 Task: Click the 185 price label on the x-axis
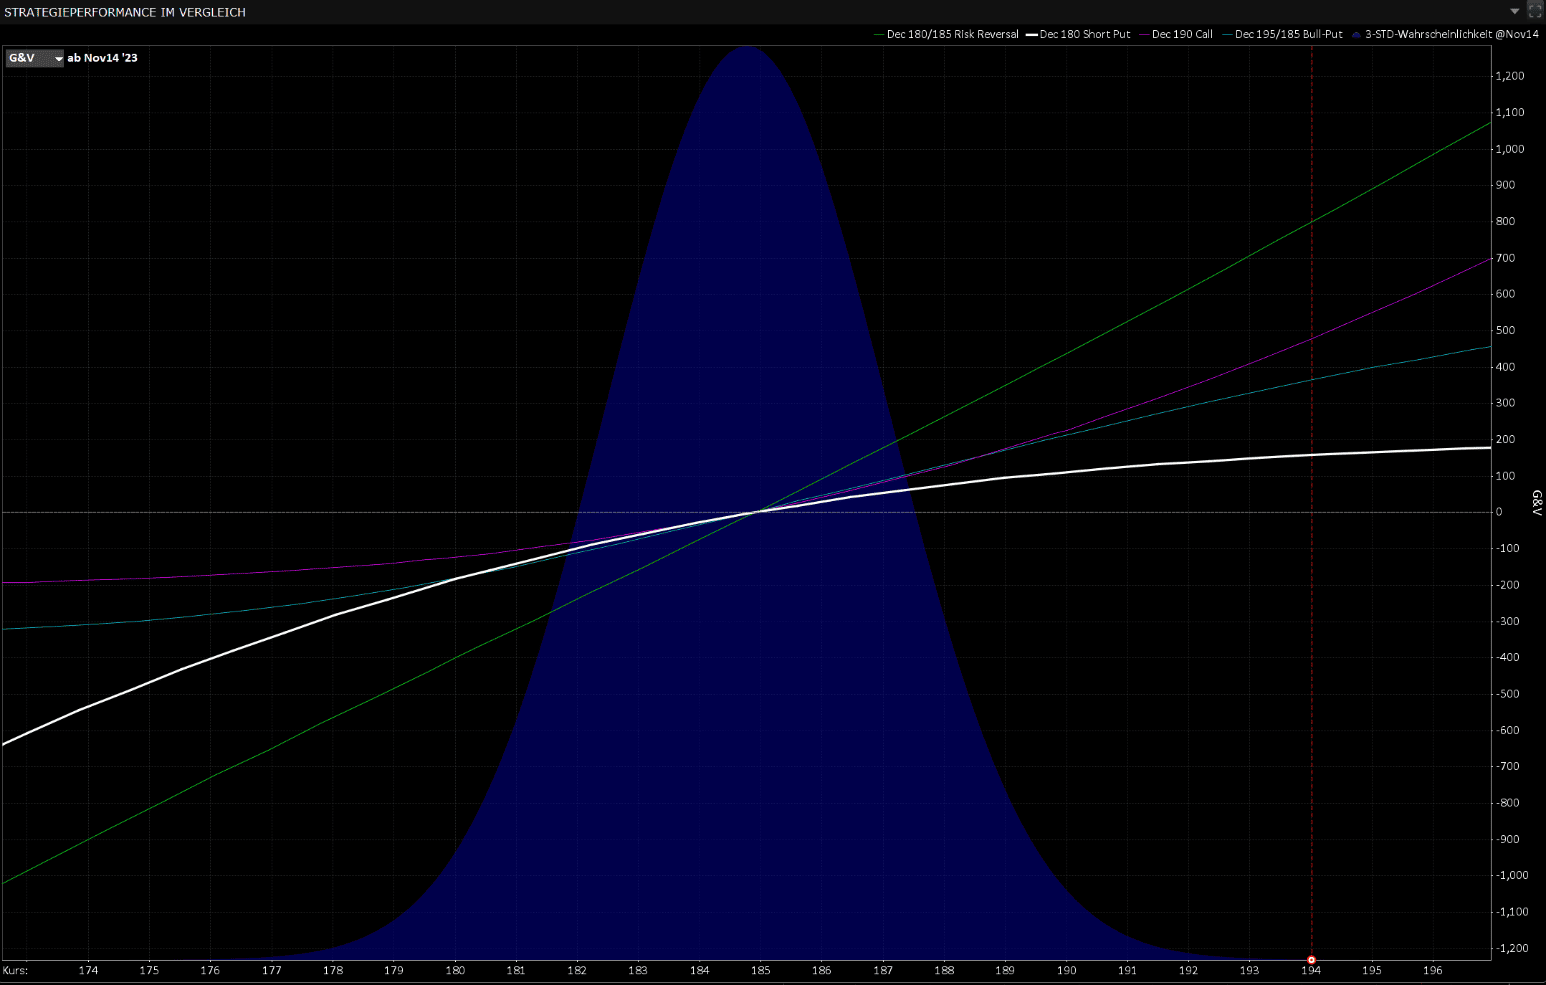pos(760,970)
